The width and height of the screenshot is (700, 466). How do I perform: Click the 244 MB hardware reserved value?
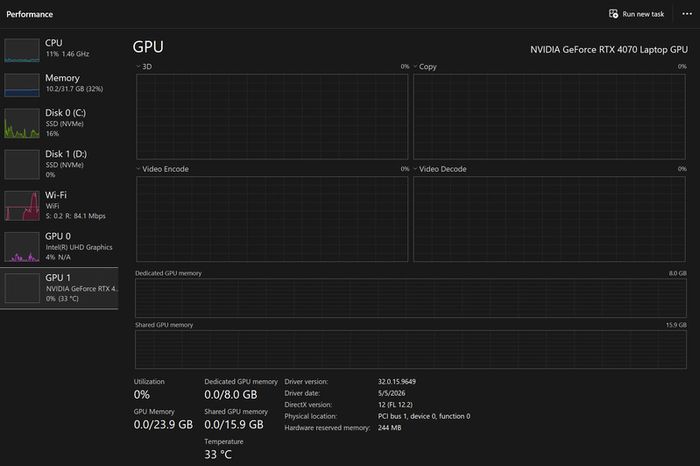[x=389, y=428]
